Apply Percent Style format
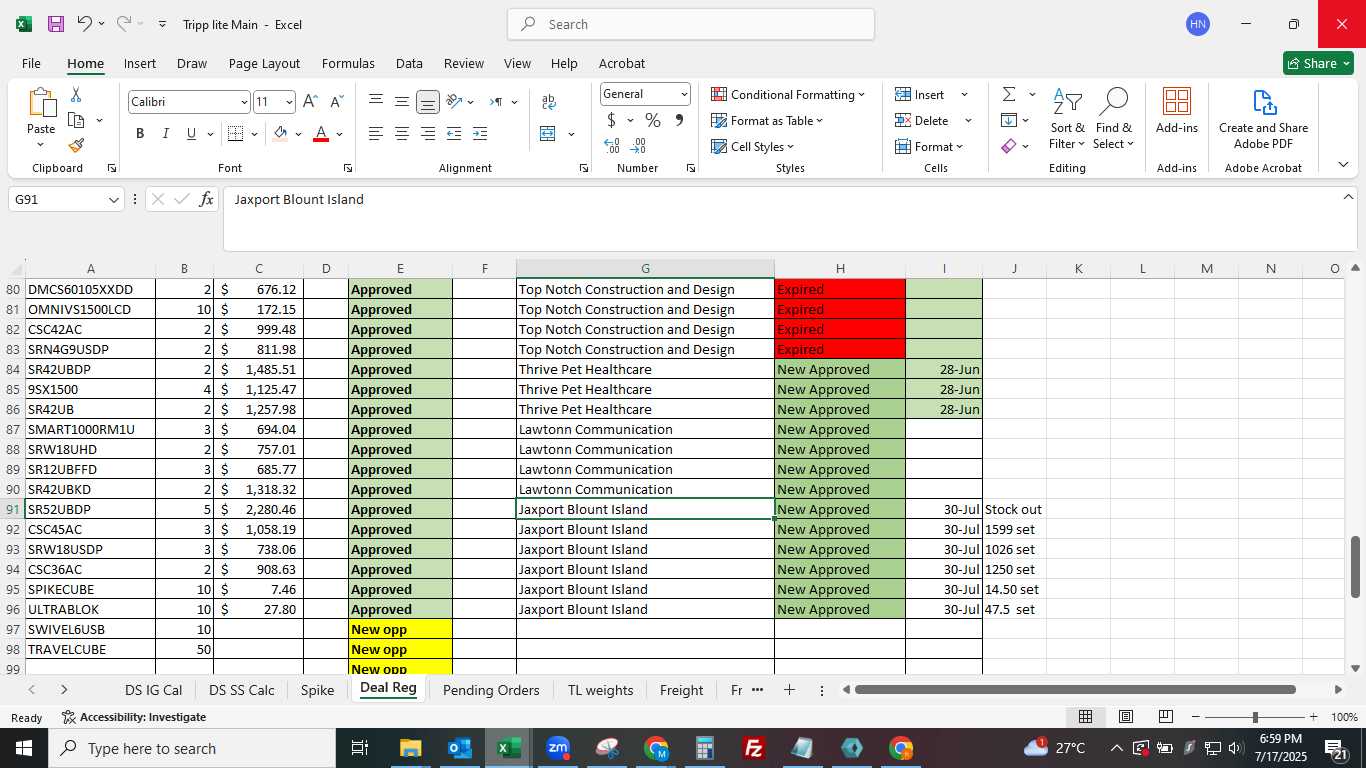The width and height of the screenshot is (1366, 768). tap(653, 121)
